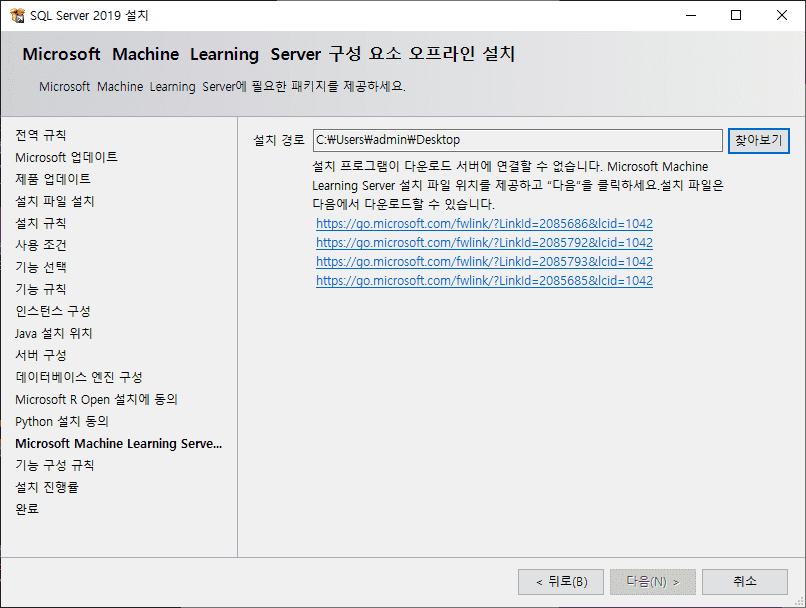Select the 완료 step

(x=27, y=509)
